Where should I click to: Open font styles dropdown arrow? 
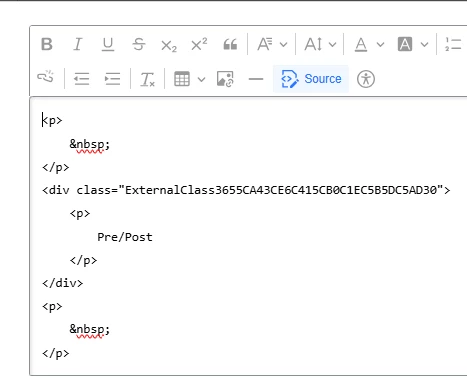[x=283, y=44]
